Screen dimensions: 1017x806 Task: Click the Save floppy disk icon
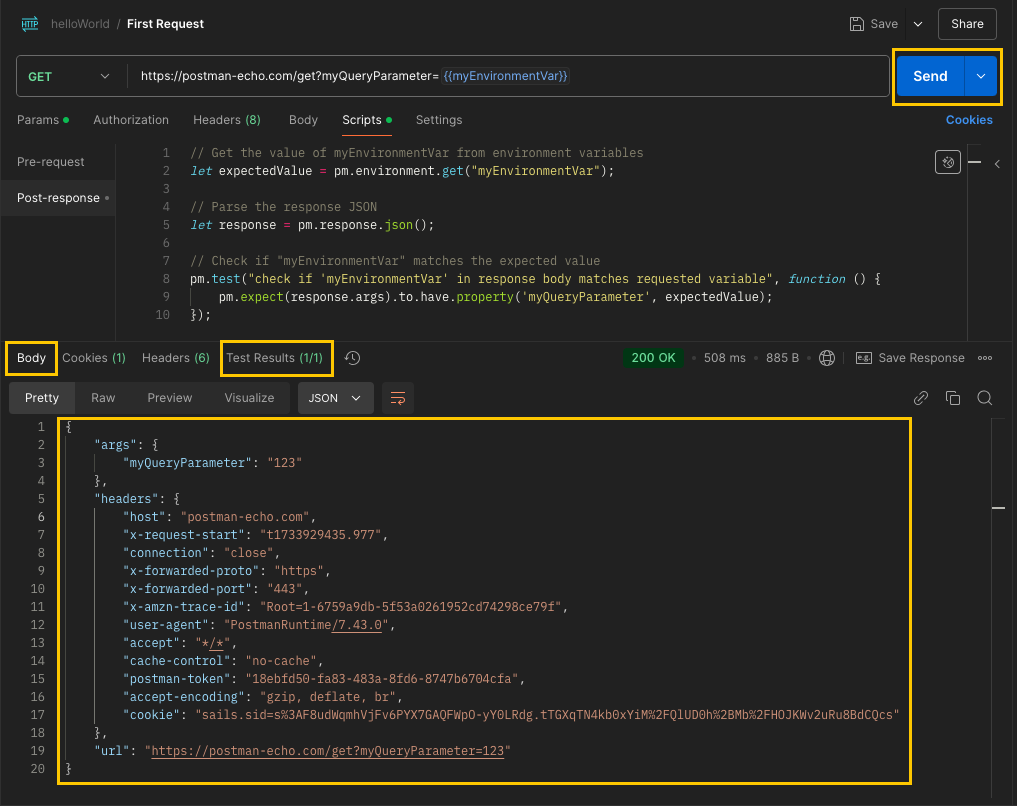[x=857, y=24]
